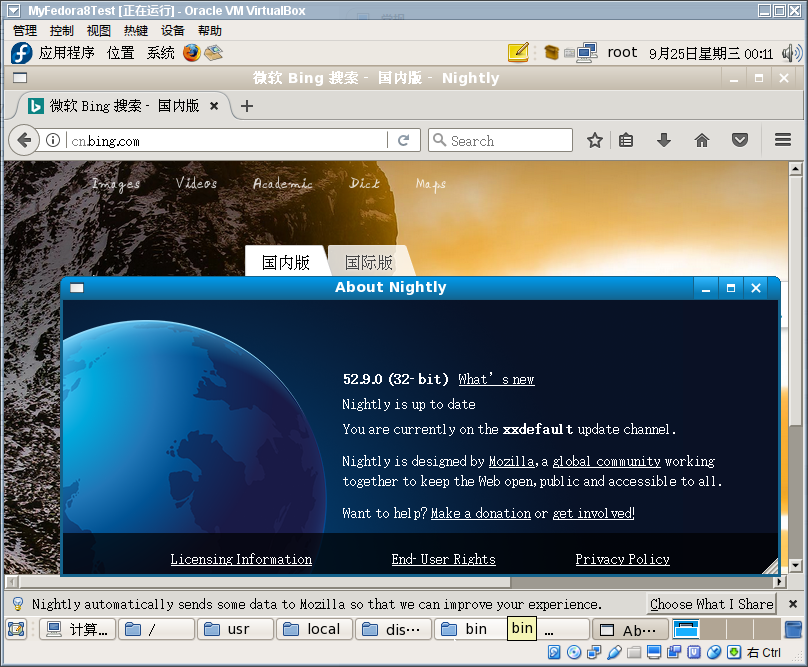Image resolution: width=808 pixels, height=667 pixels.
Task: Click the page vertical scrollbar down arrow
Action: [796, 565]
